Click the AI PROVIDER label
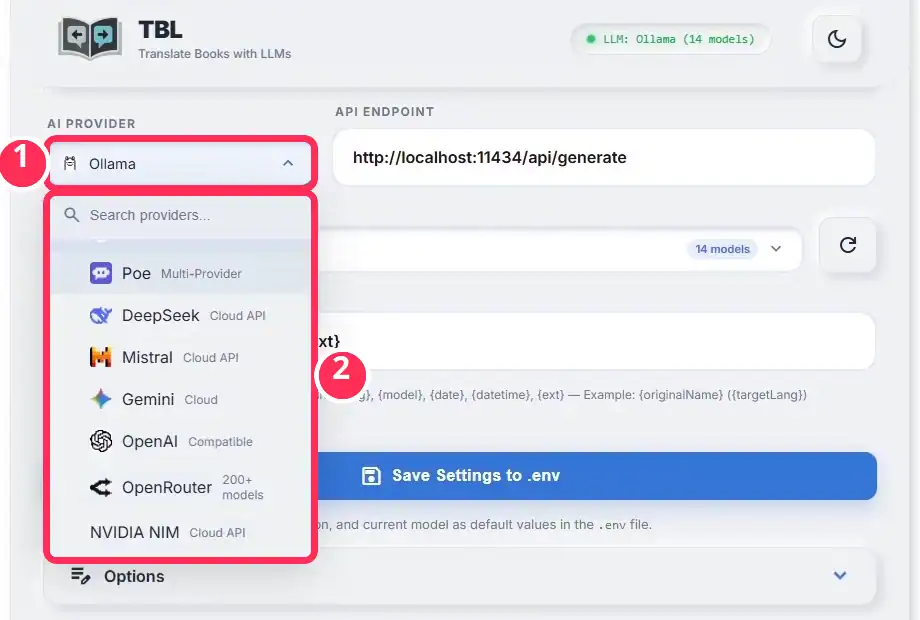This screenshot has height=620, width=920. point(92,124)
